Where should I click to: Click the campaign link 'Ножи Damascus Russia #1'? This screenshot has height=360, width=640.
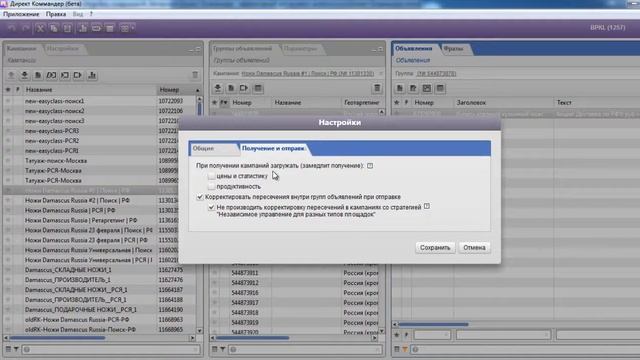coord(307,73)
